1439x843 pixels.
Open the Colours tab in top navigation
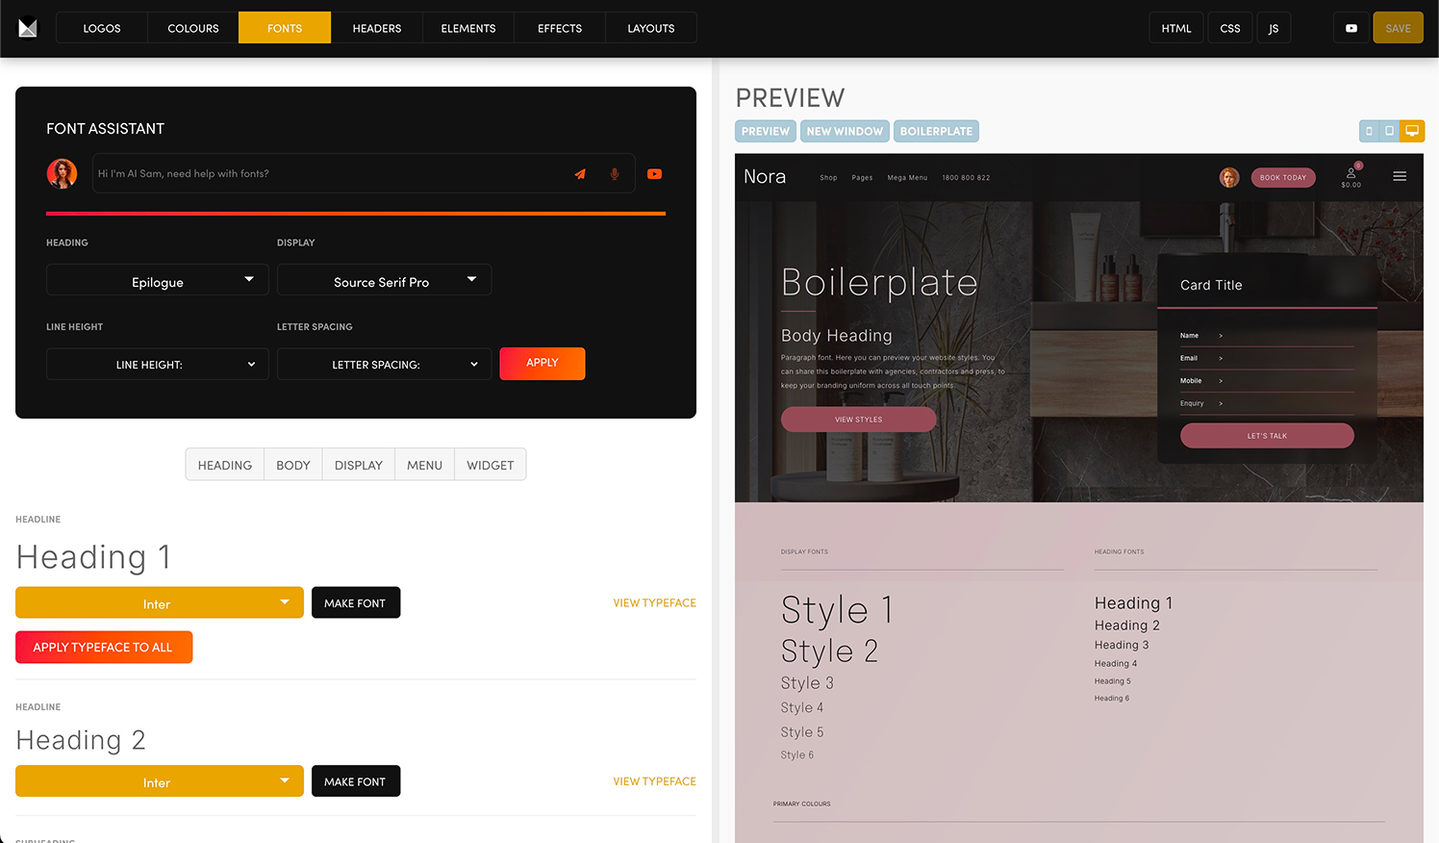point(193,28)
